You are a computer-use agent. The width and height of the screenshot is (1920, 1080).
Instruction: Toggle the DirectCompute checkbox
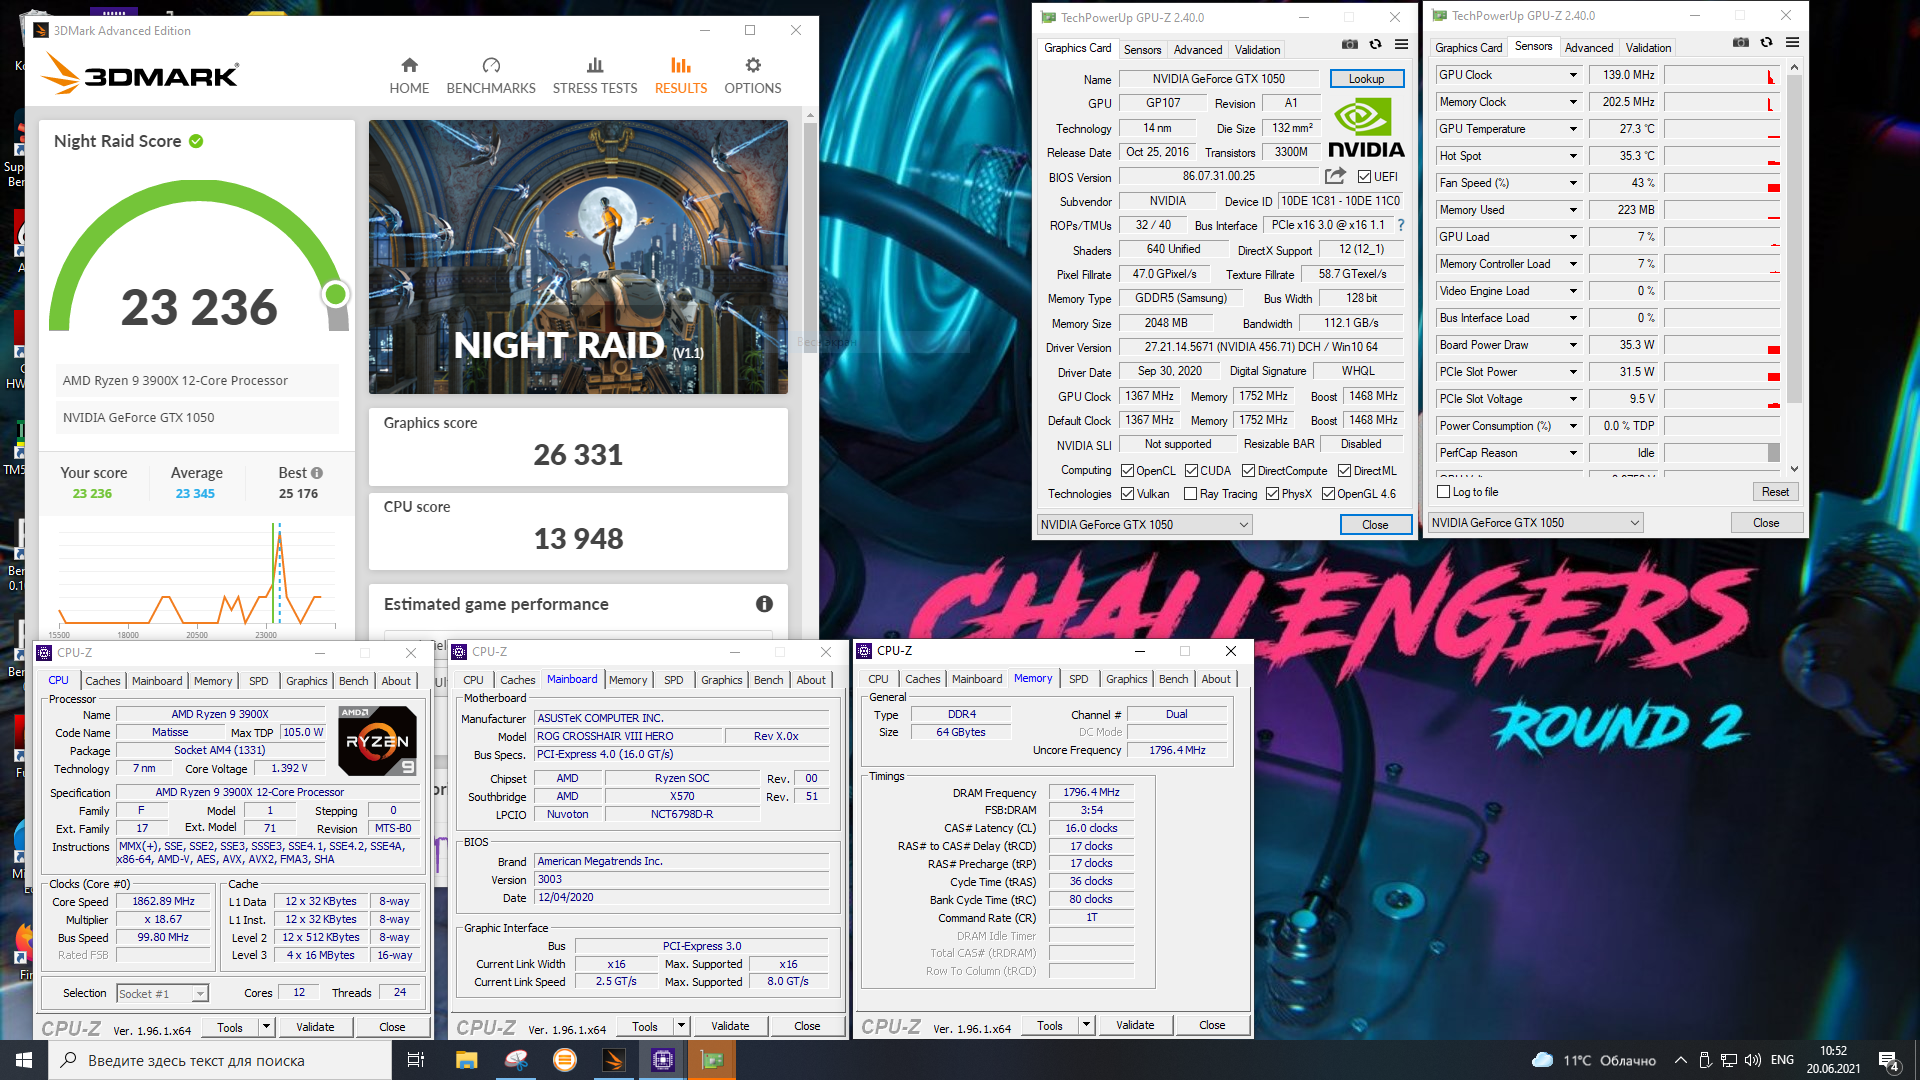(x=1248, y=471)
